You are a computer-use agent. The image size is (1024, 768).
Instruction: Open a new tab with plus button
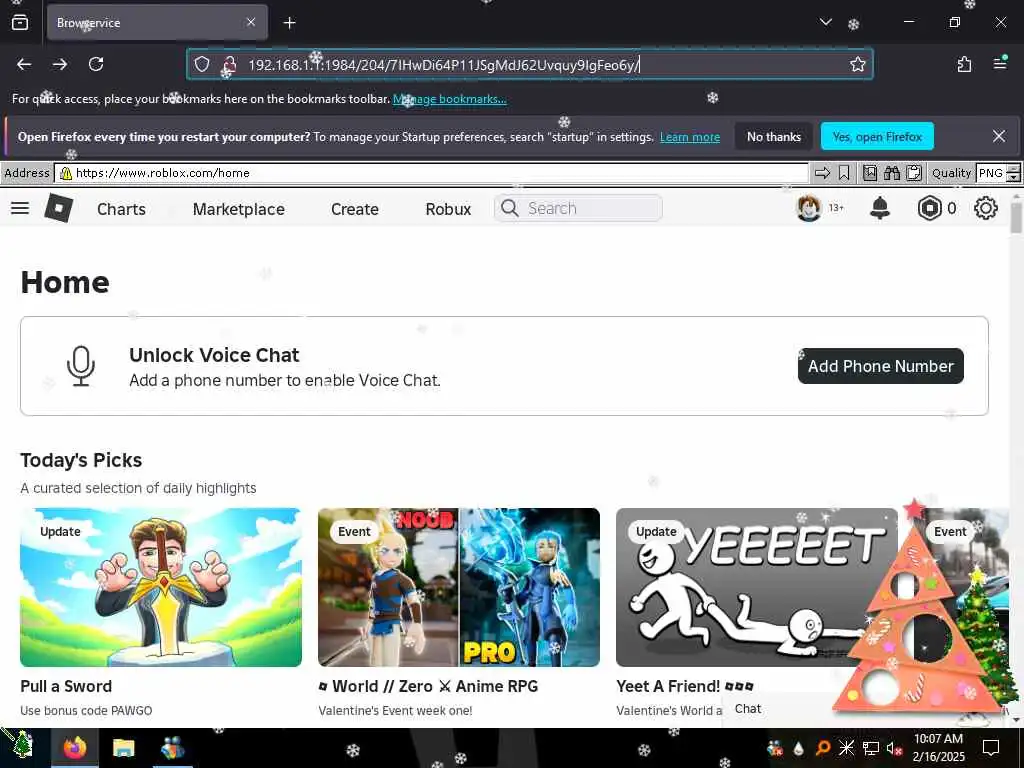click(289, 23)
